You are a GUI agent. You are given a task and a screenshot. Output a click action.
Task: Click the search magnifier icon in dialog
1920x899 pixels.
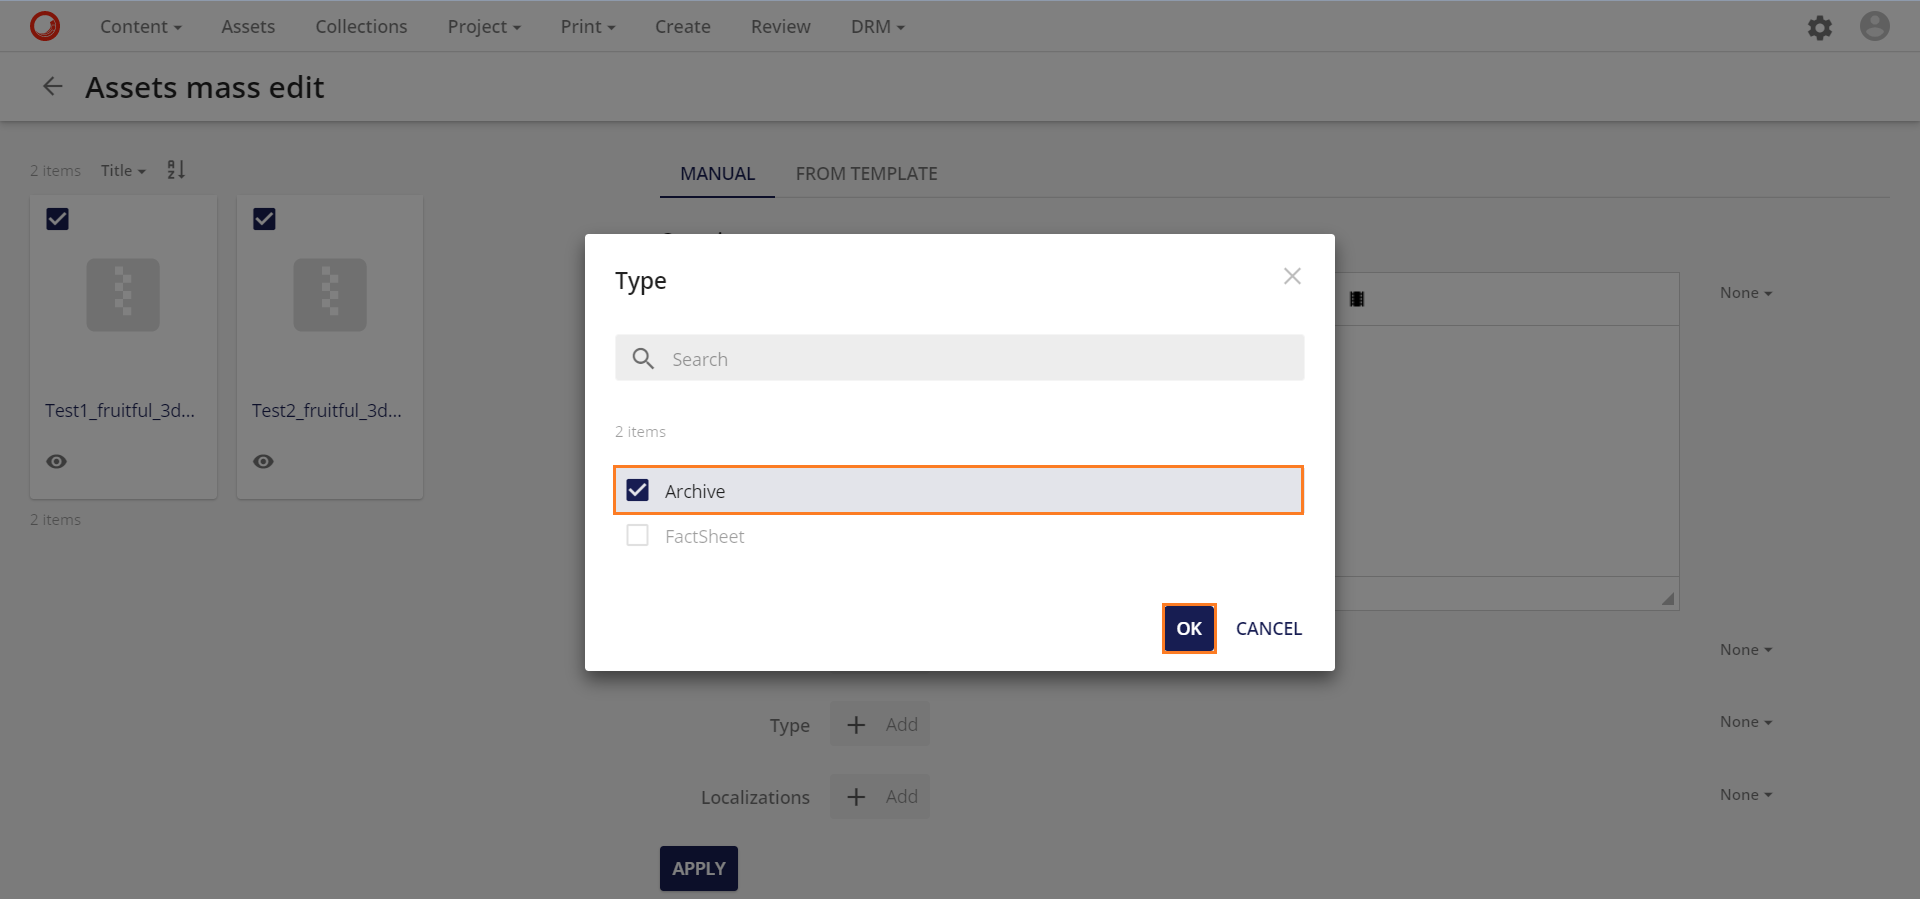click(643, 358)
